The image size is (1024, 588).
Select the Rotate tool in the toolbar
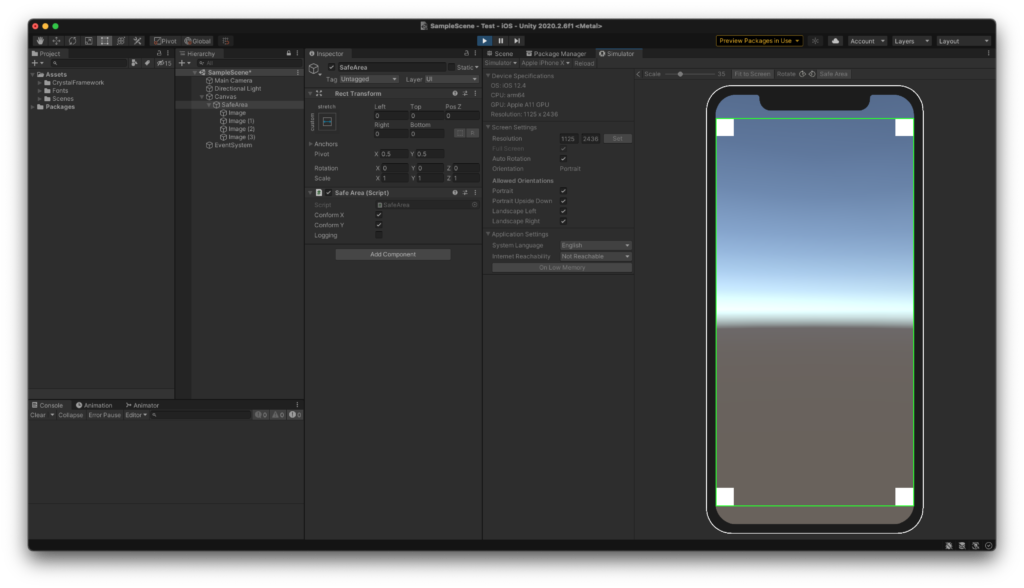[x=74, y=39]
